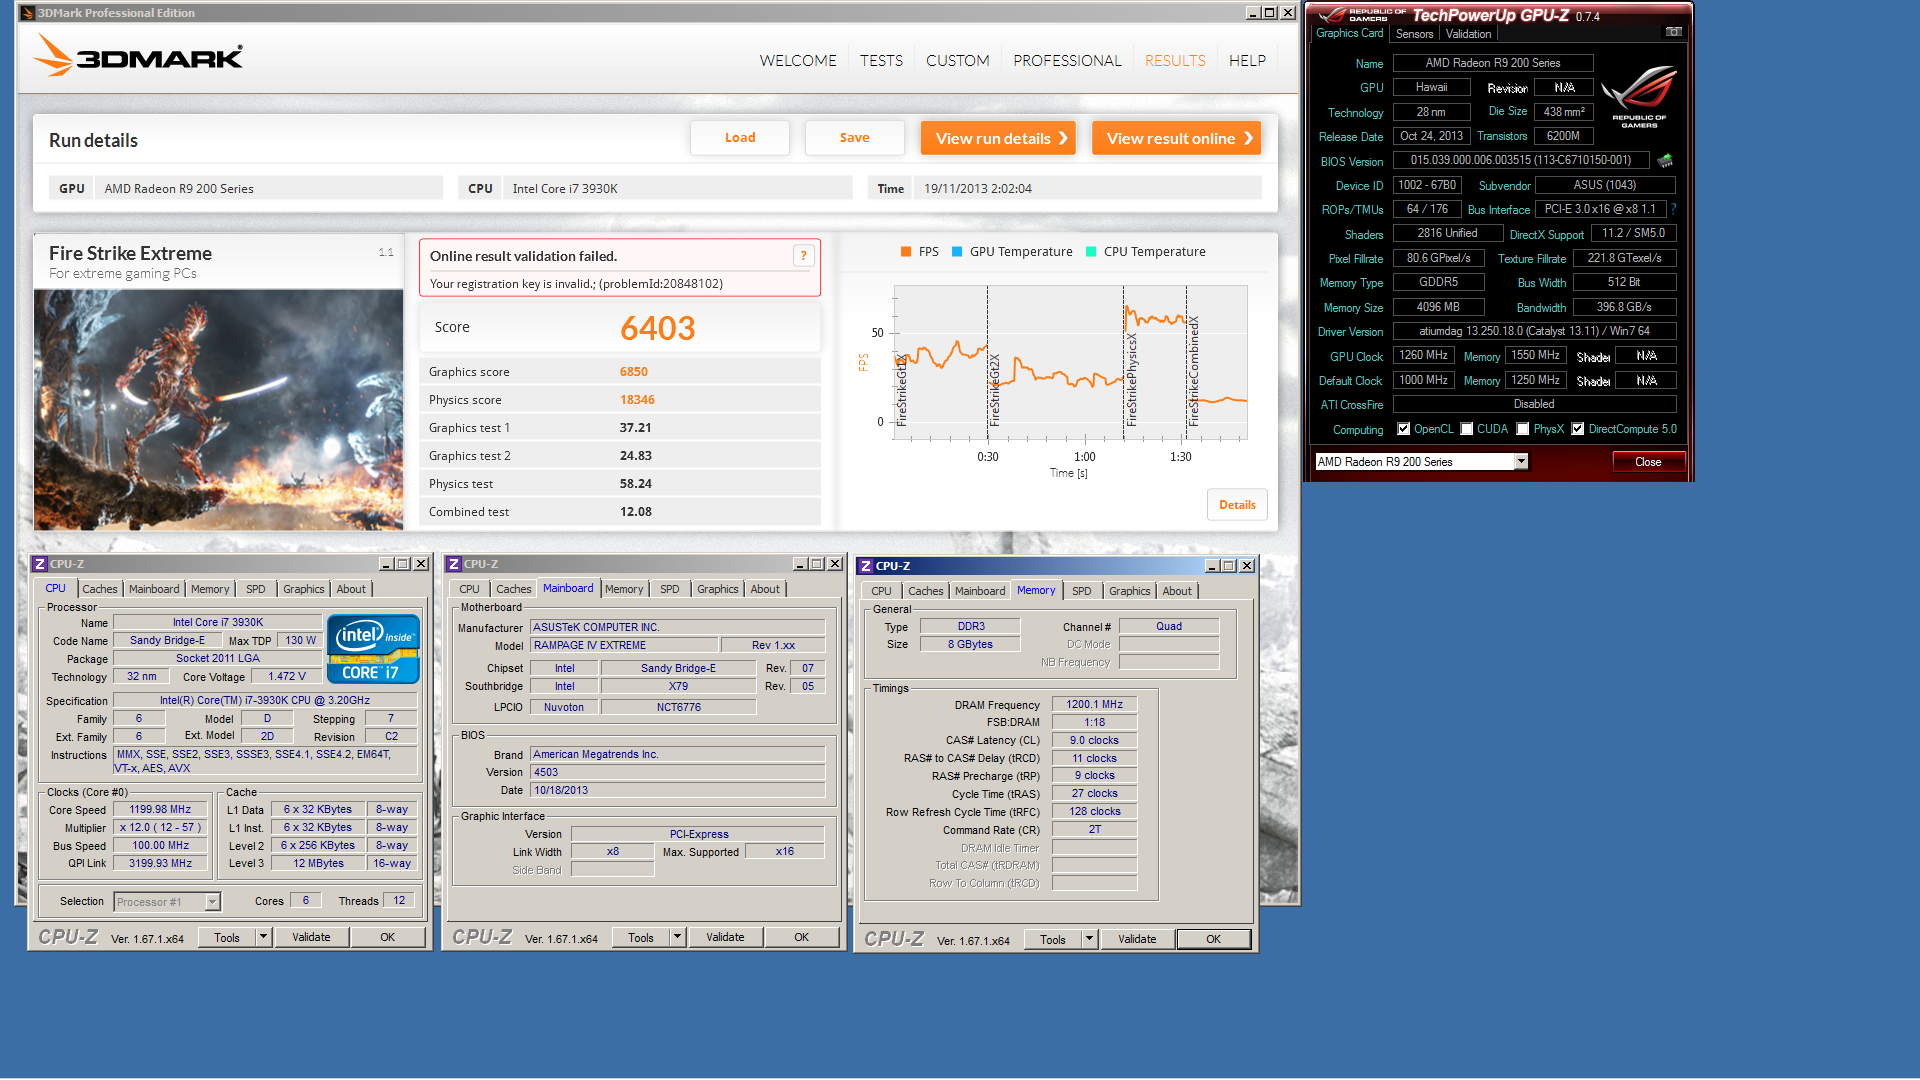The width and height of the screenshot is (1920, 1080).
Task: Toggle the PhysX checkbox in GPU-Z
Action: [1523, 429]
